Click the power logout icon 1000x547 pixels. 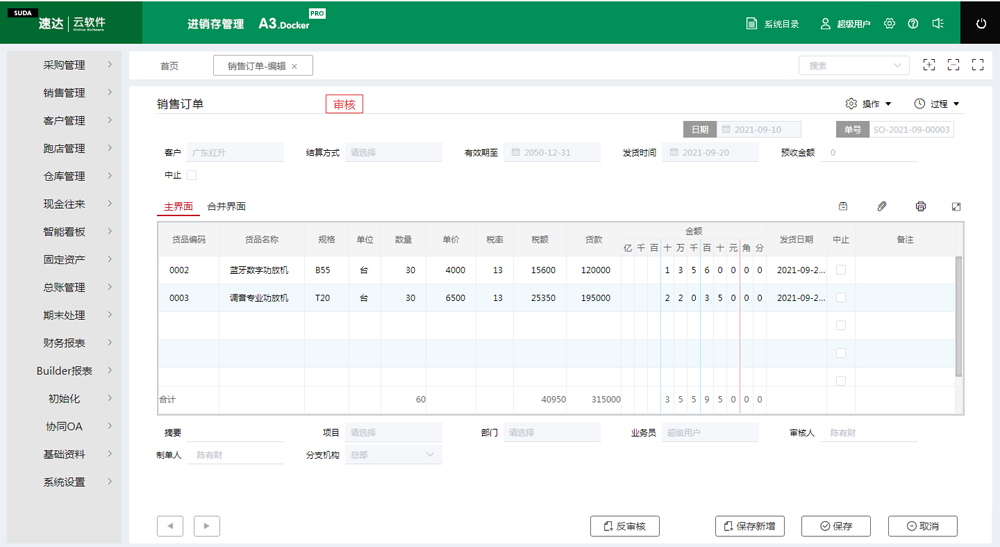click(979, 23)
